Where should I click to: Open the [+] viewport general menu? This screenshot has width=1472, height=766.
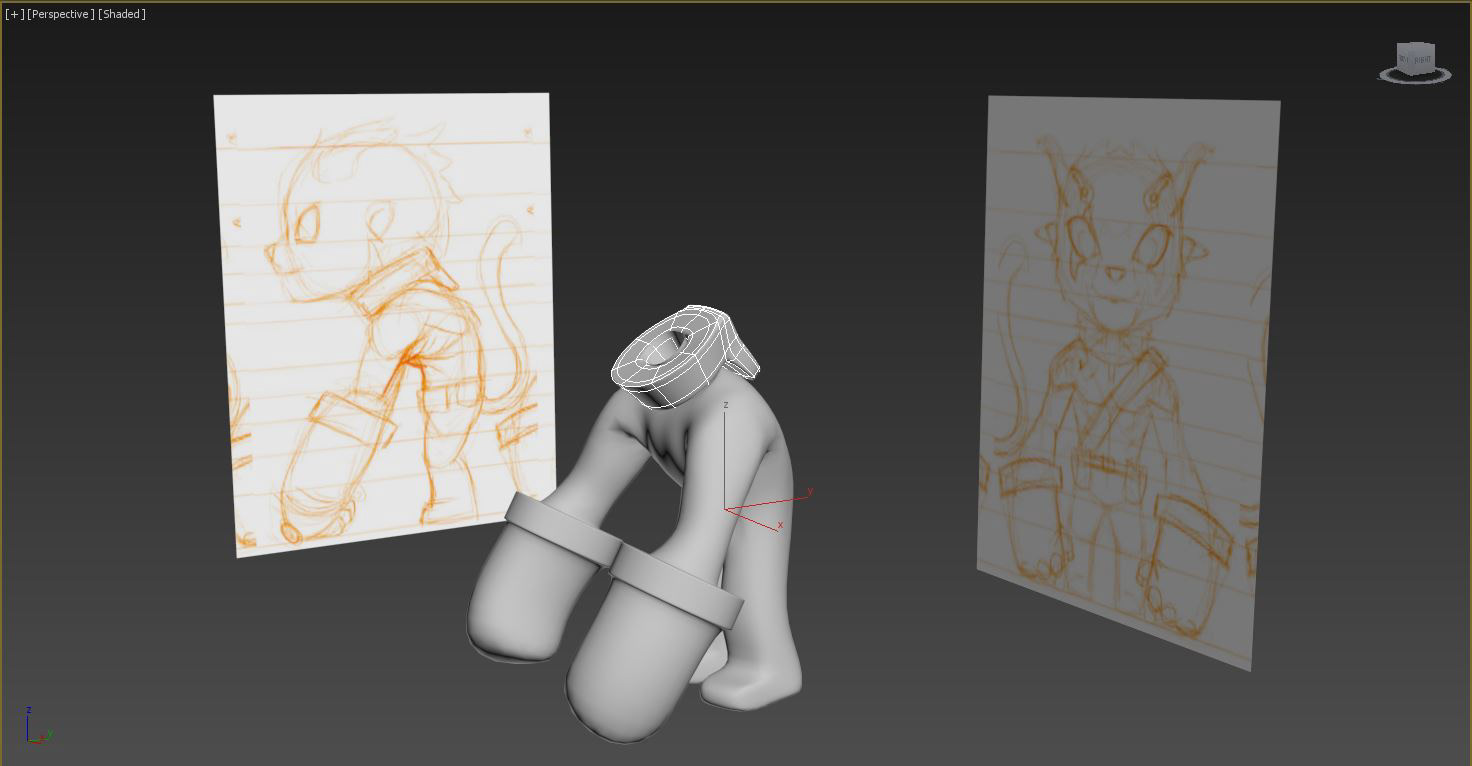[14, 14]
